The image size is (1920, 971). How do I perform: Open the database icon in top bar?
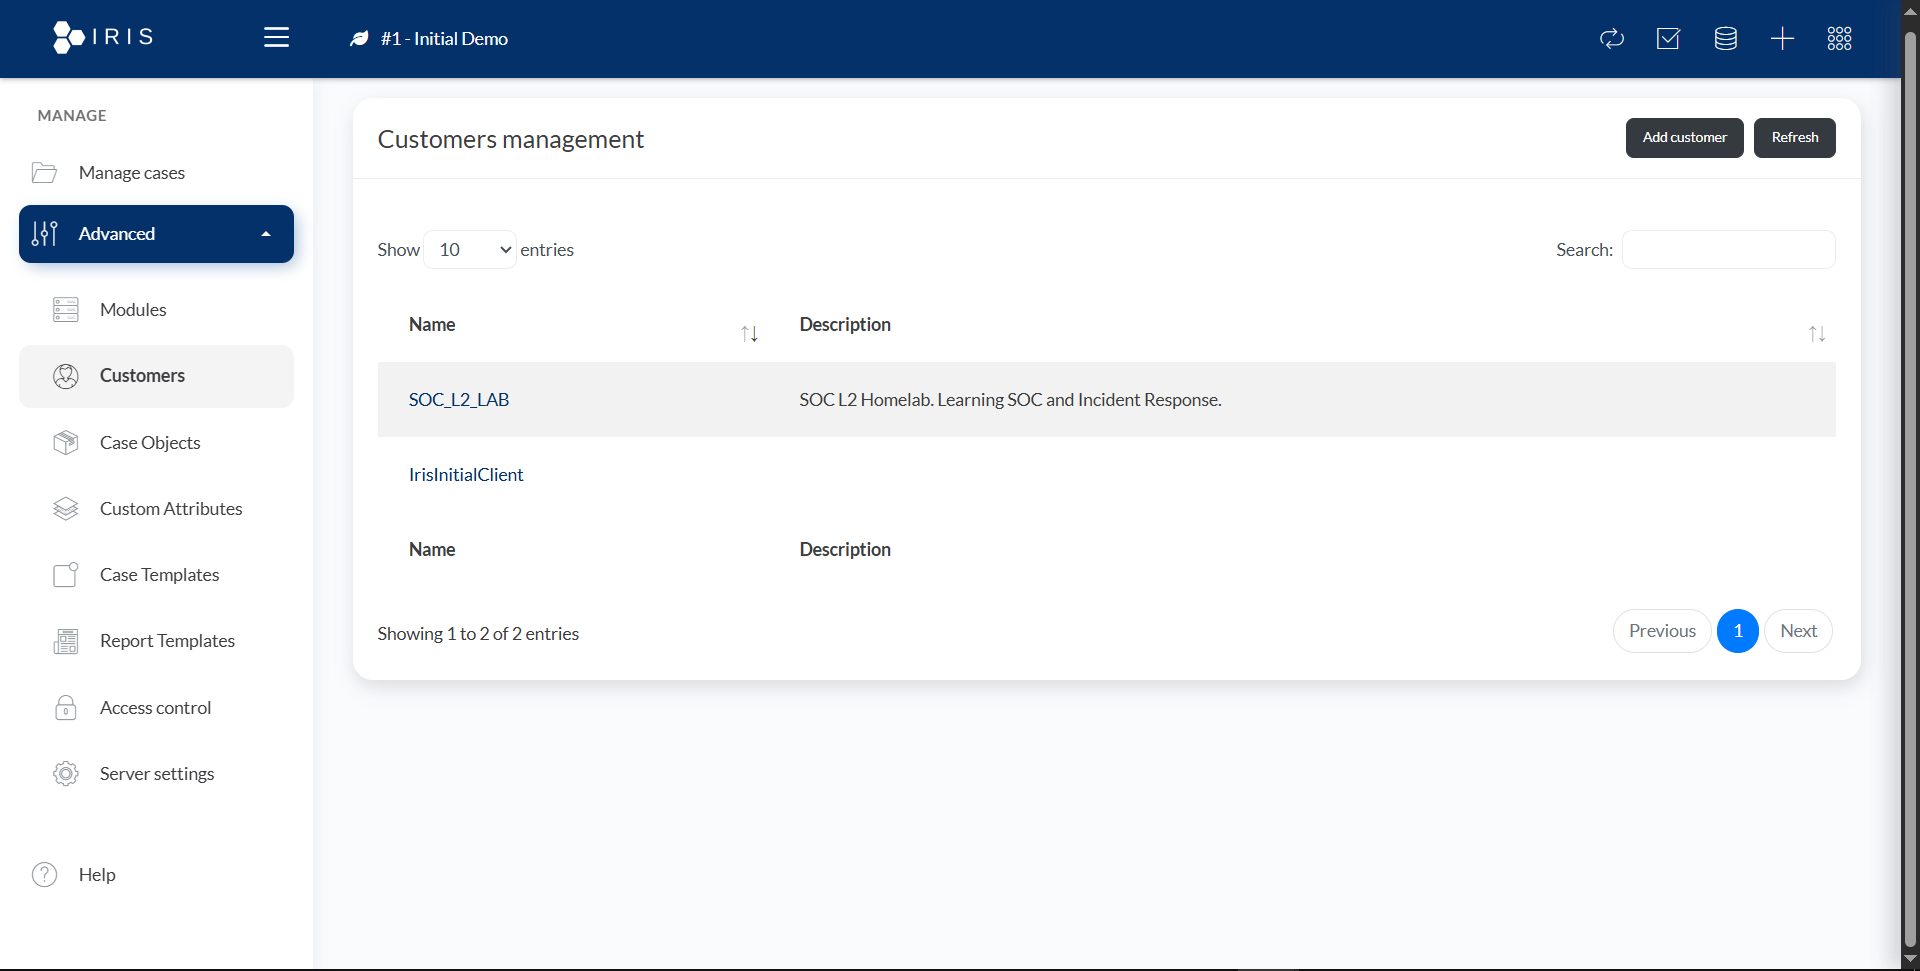pos(1725,39)
